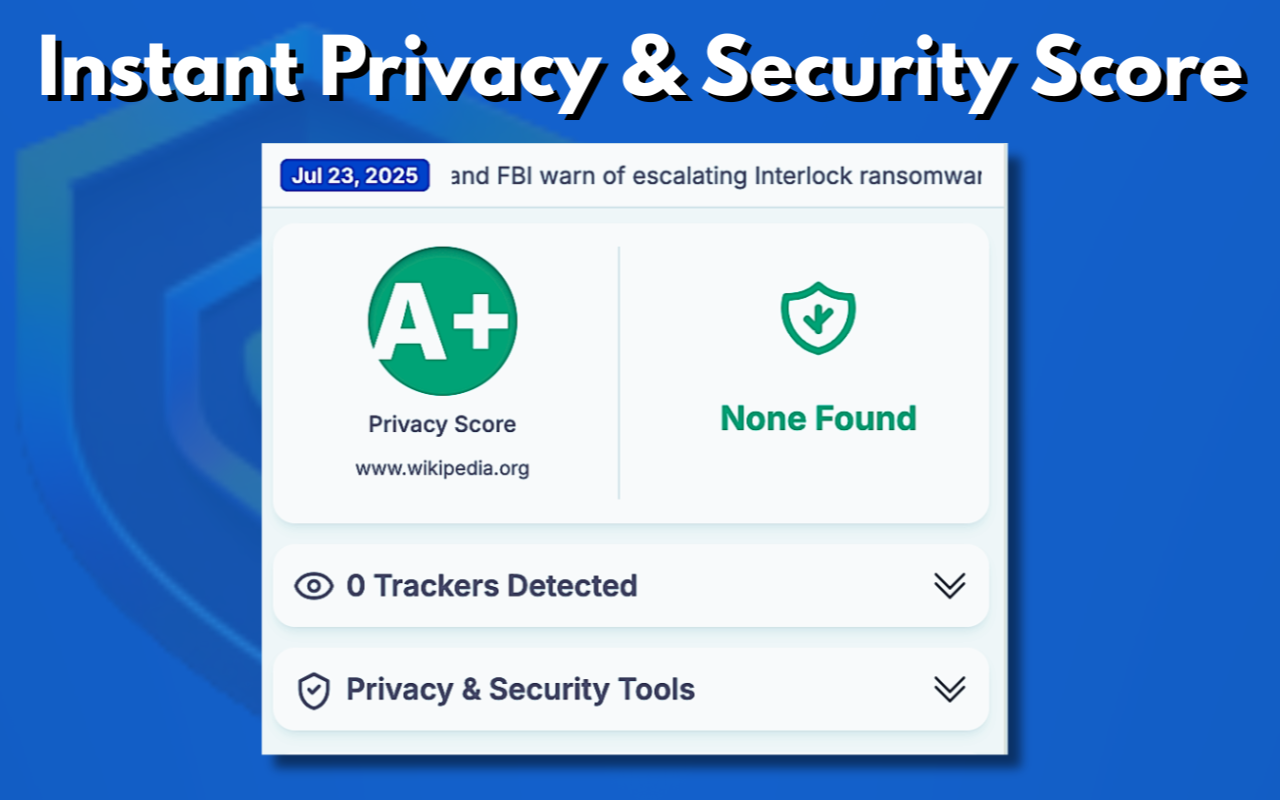Click the Privacy Score label text

point(442,424)
